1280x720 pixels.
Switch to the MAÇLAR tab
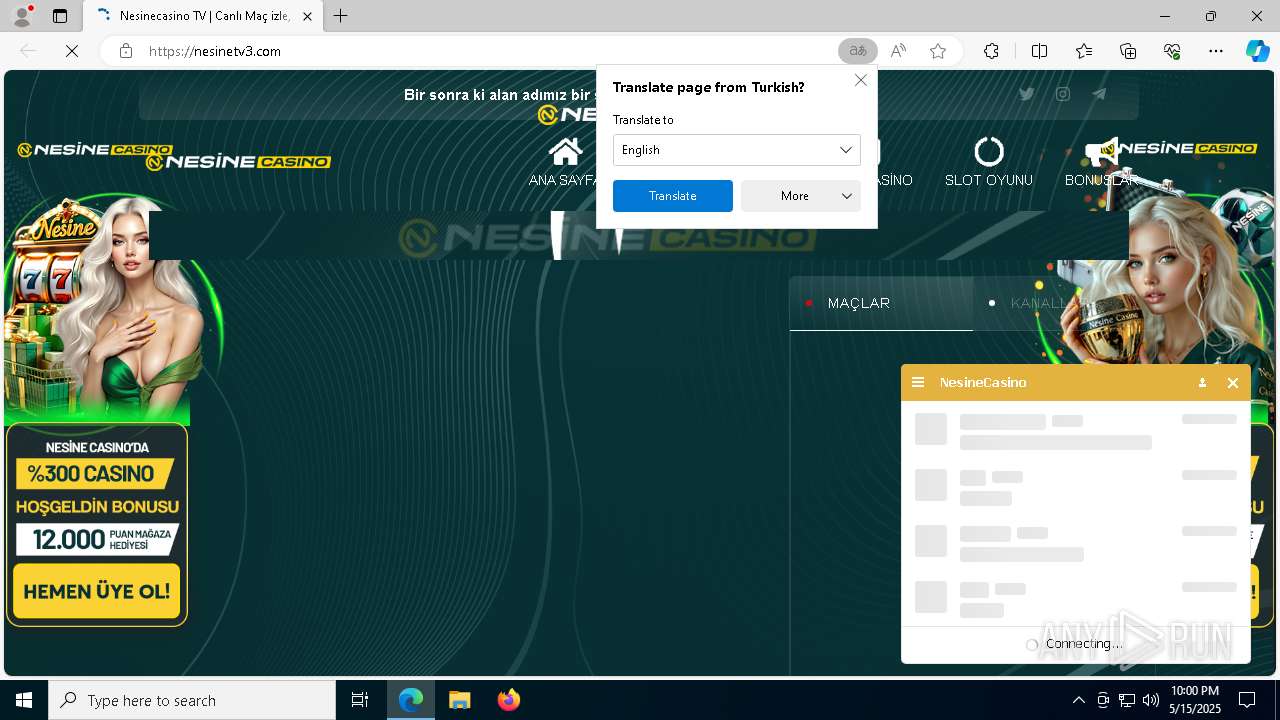pyautogui.click(x=881, y=303)
